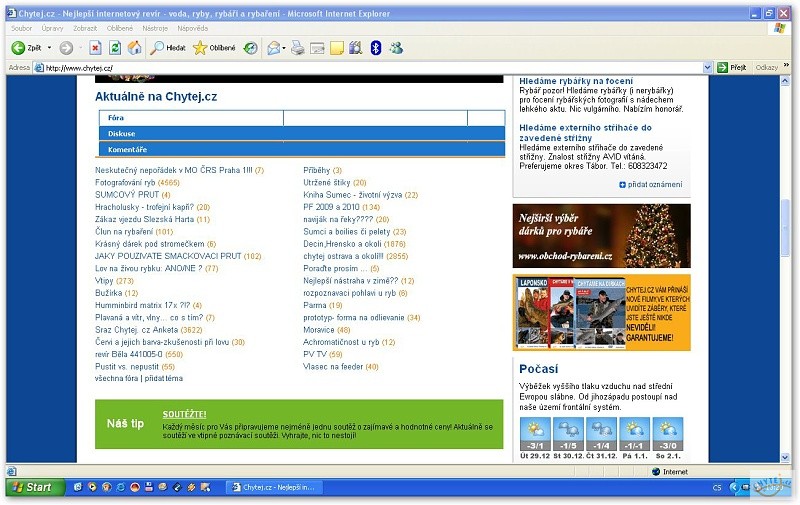Click the Stop loading icon

(x=95, y=48)
